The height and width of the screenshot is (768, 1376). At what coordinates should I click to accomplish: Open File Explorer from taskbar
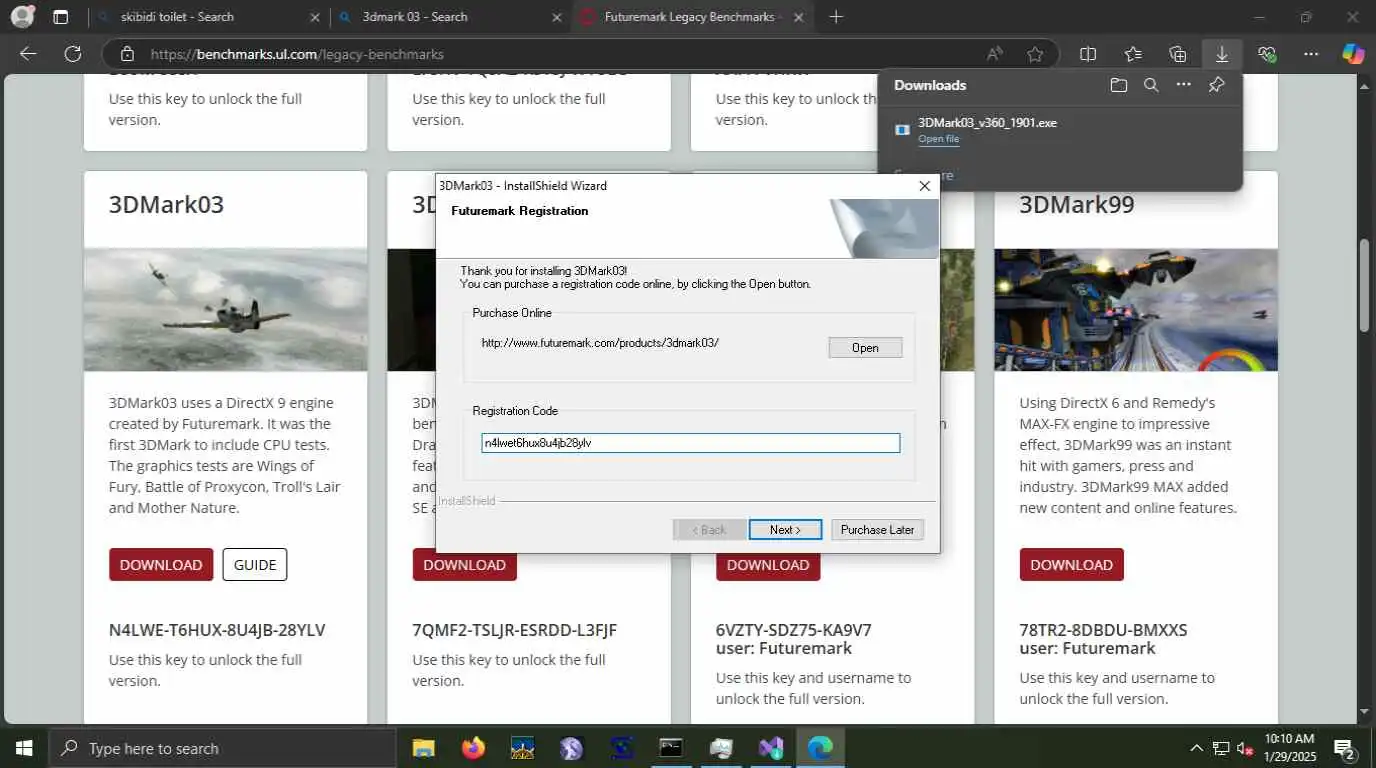(424, 748)
